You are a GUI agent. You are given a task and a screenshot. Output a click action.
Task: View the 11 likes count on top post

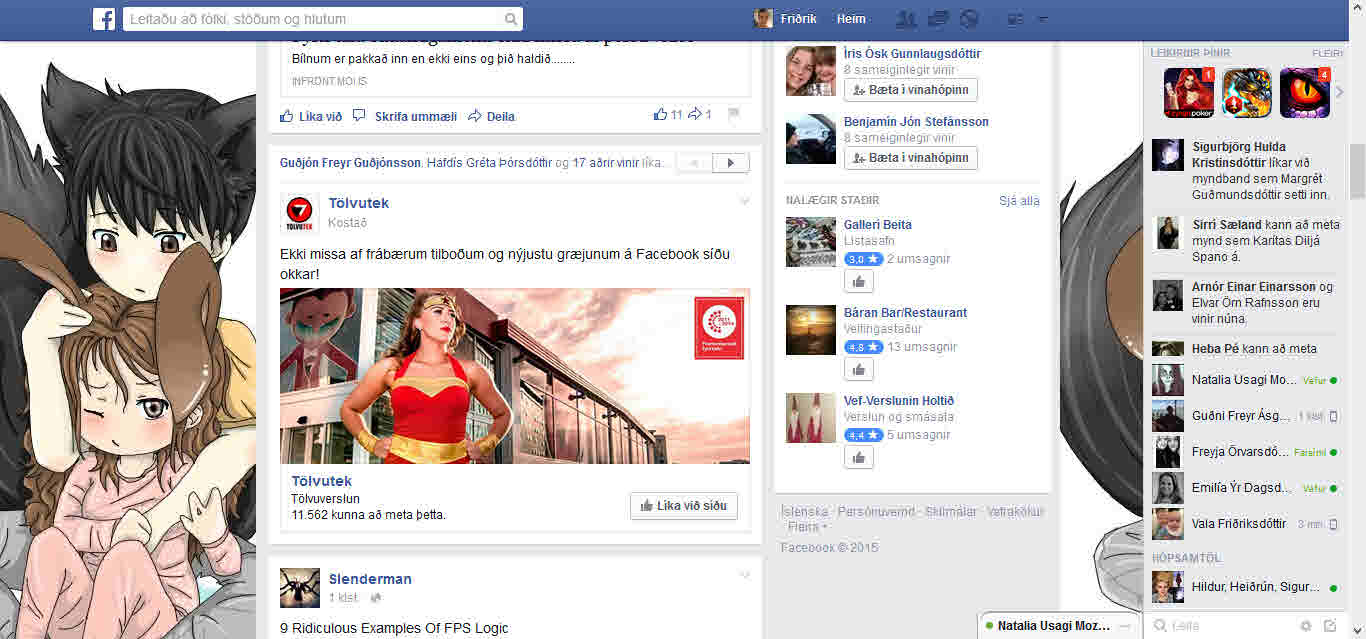(667, 115)
